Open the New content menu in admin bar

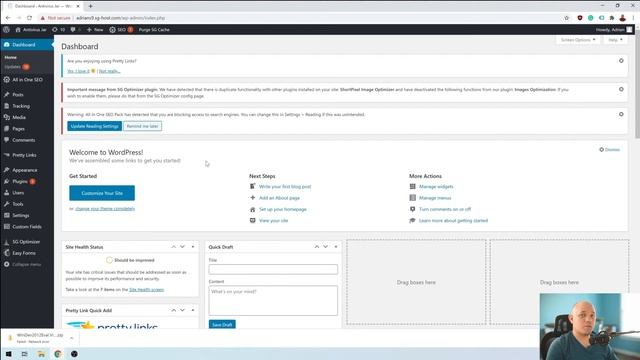(95, 29)
